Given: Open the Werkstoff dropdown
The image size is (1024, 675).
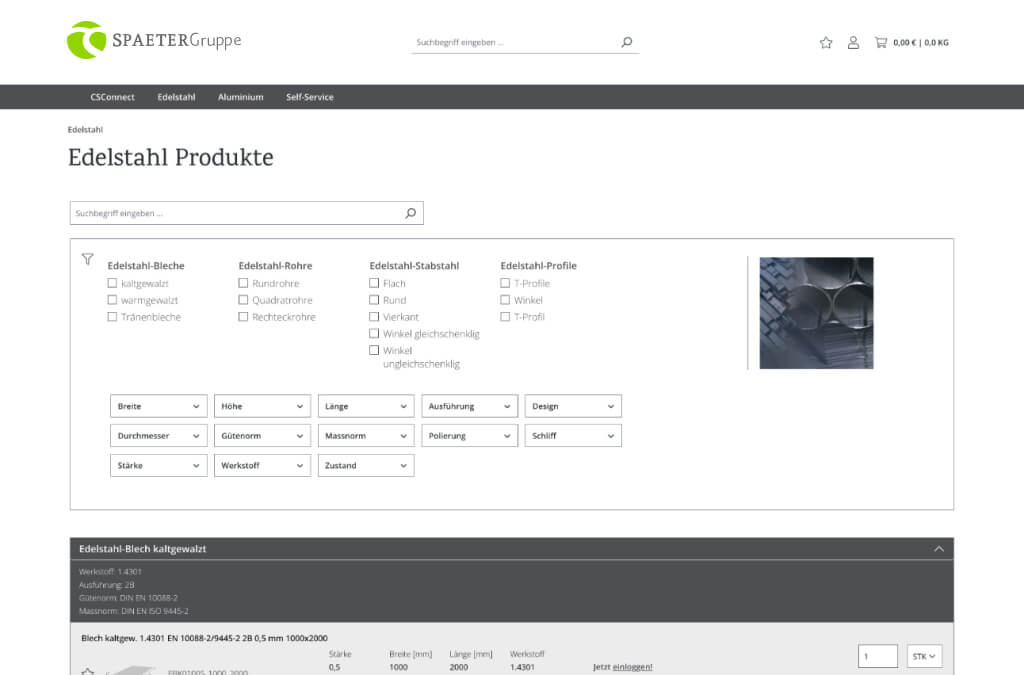Looking at the screenshot, I should tap(263, 465).
